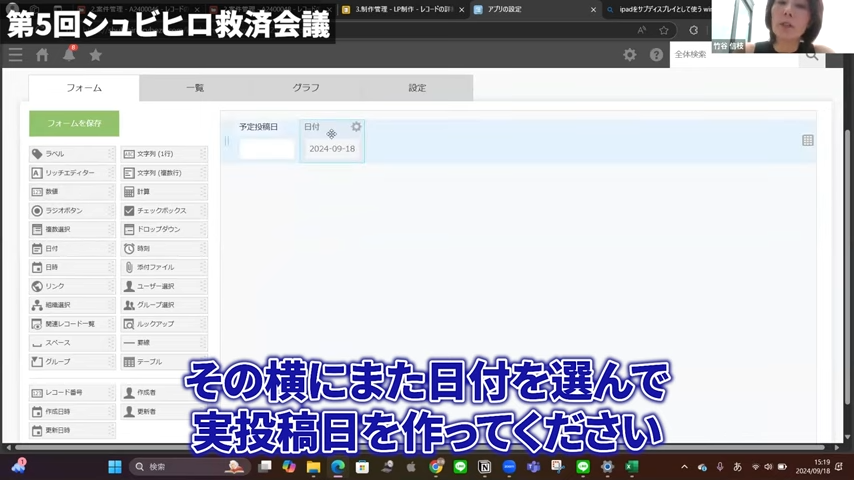Click the 全体検索 search box

pos(734,54)
